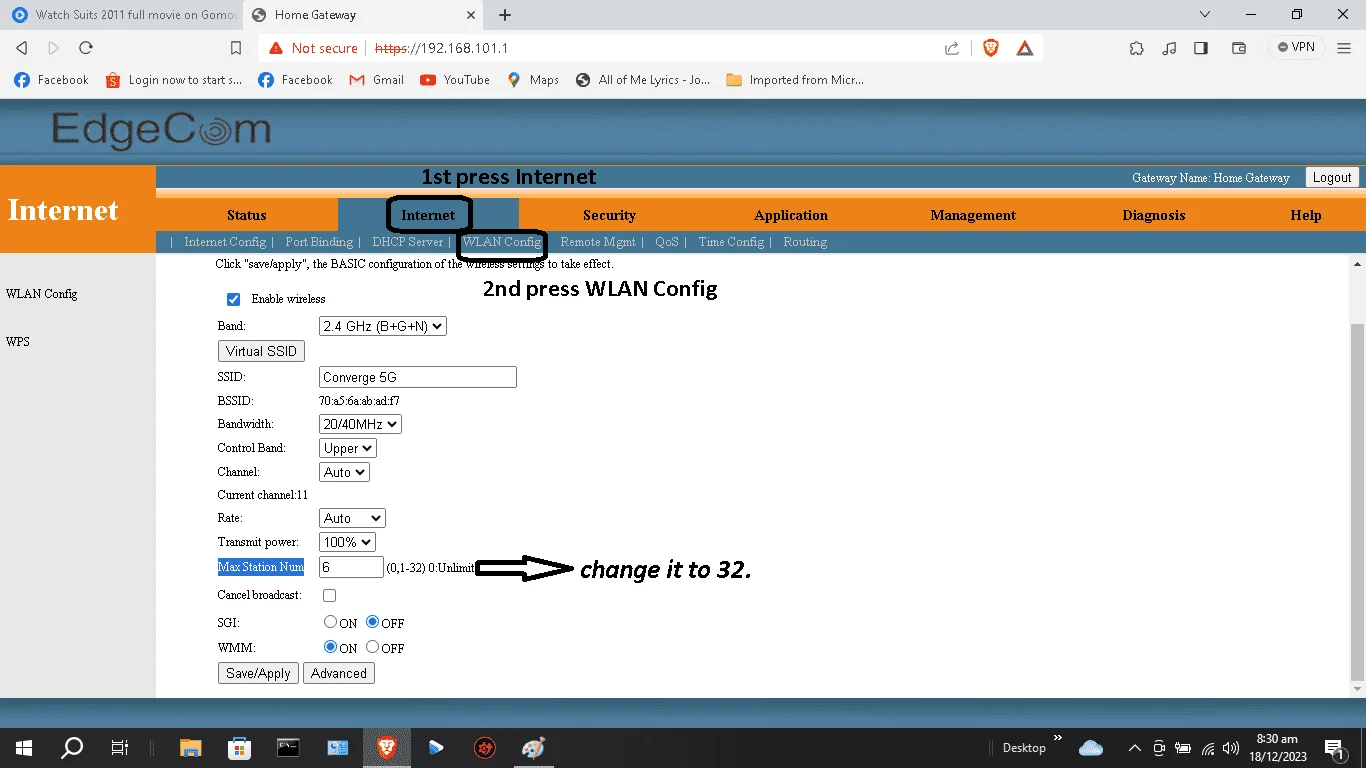1366x768 pixels.
Task: Open the Port Binding submenu link
Action: click(x=319, y=242)
